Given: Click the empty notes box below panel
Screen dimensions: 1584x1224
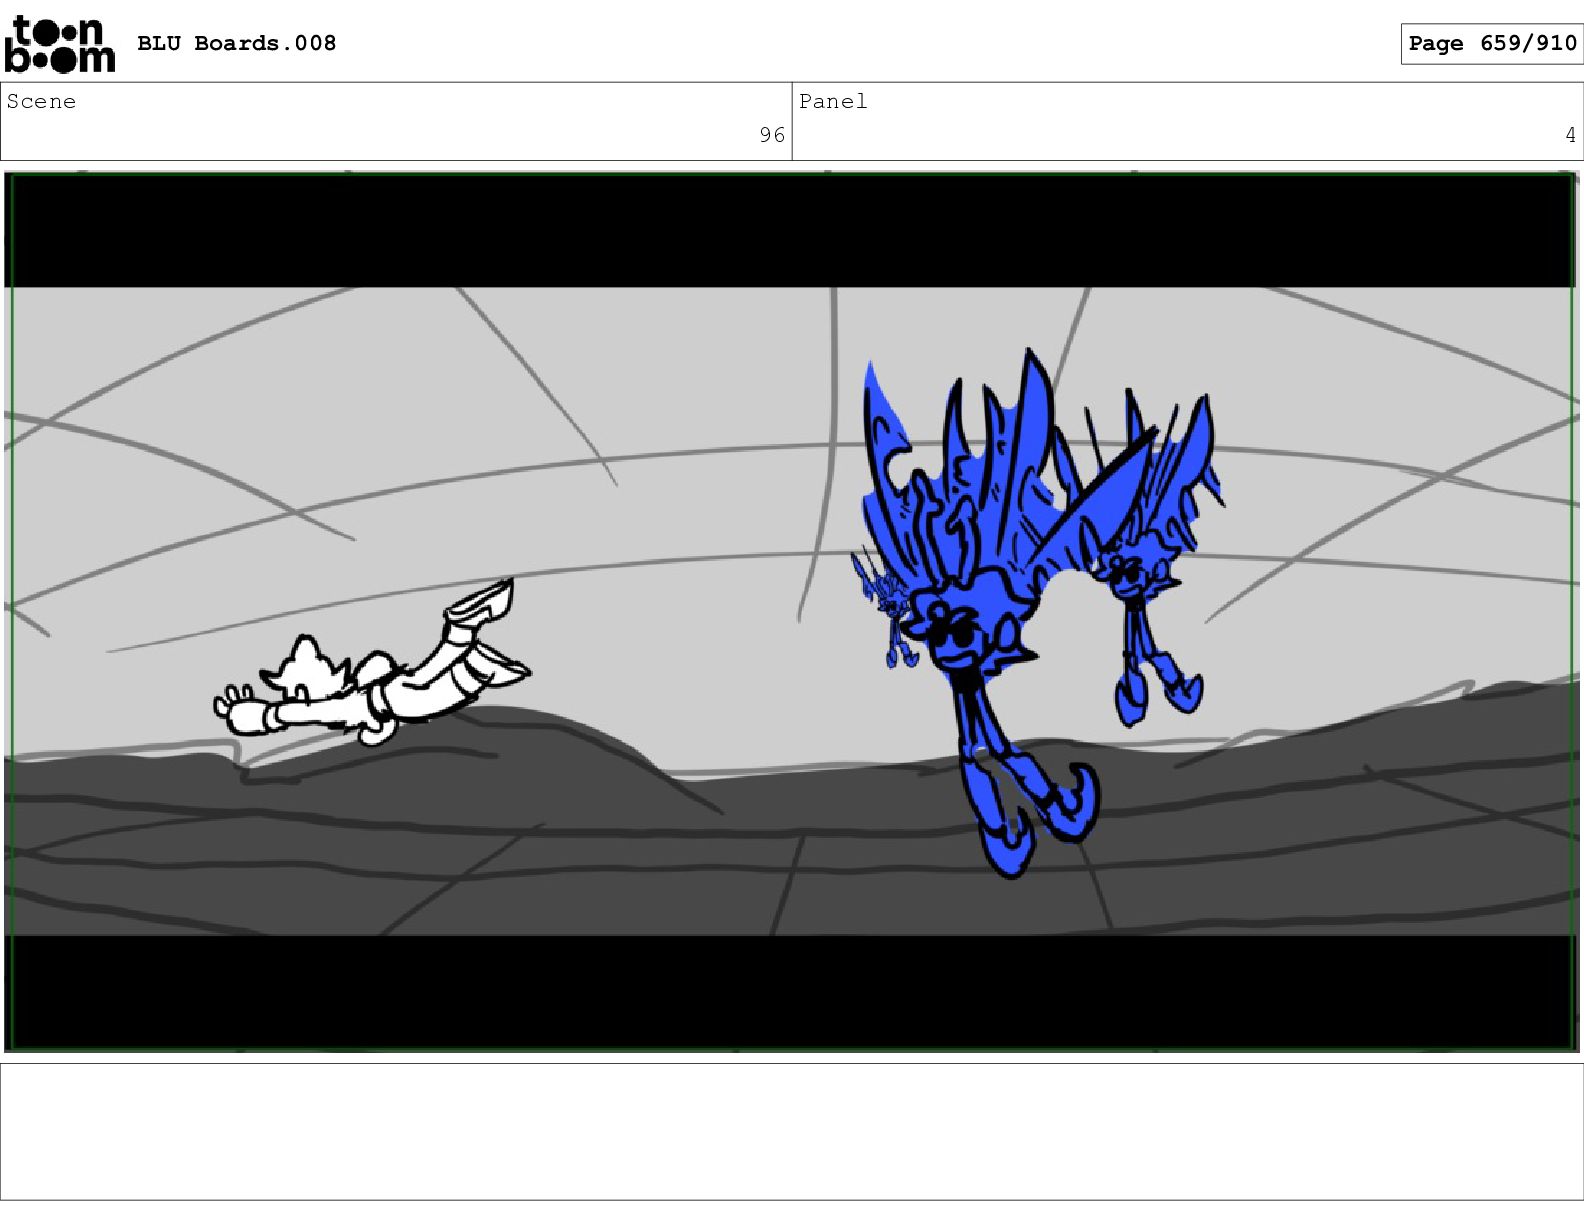Looking at the screenshot, I should [x=792, y=1131].
